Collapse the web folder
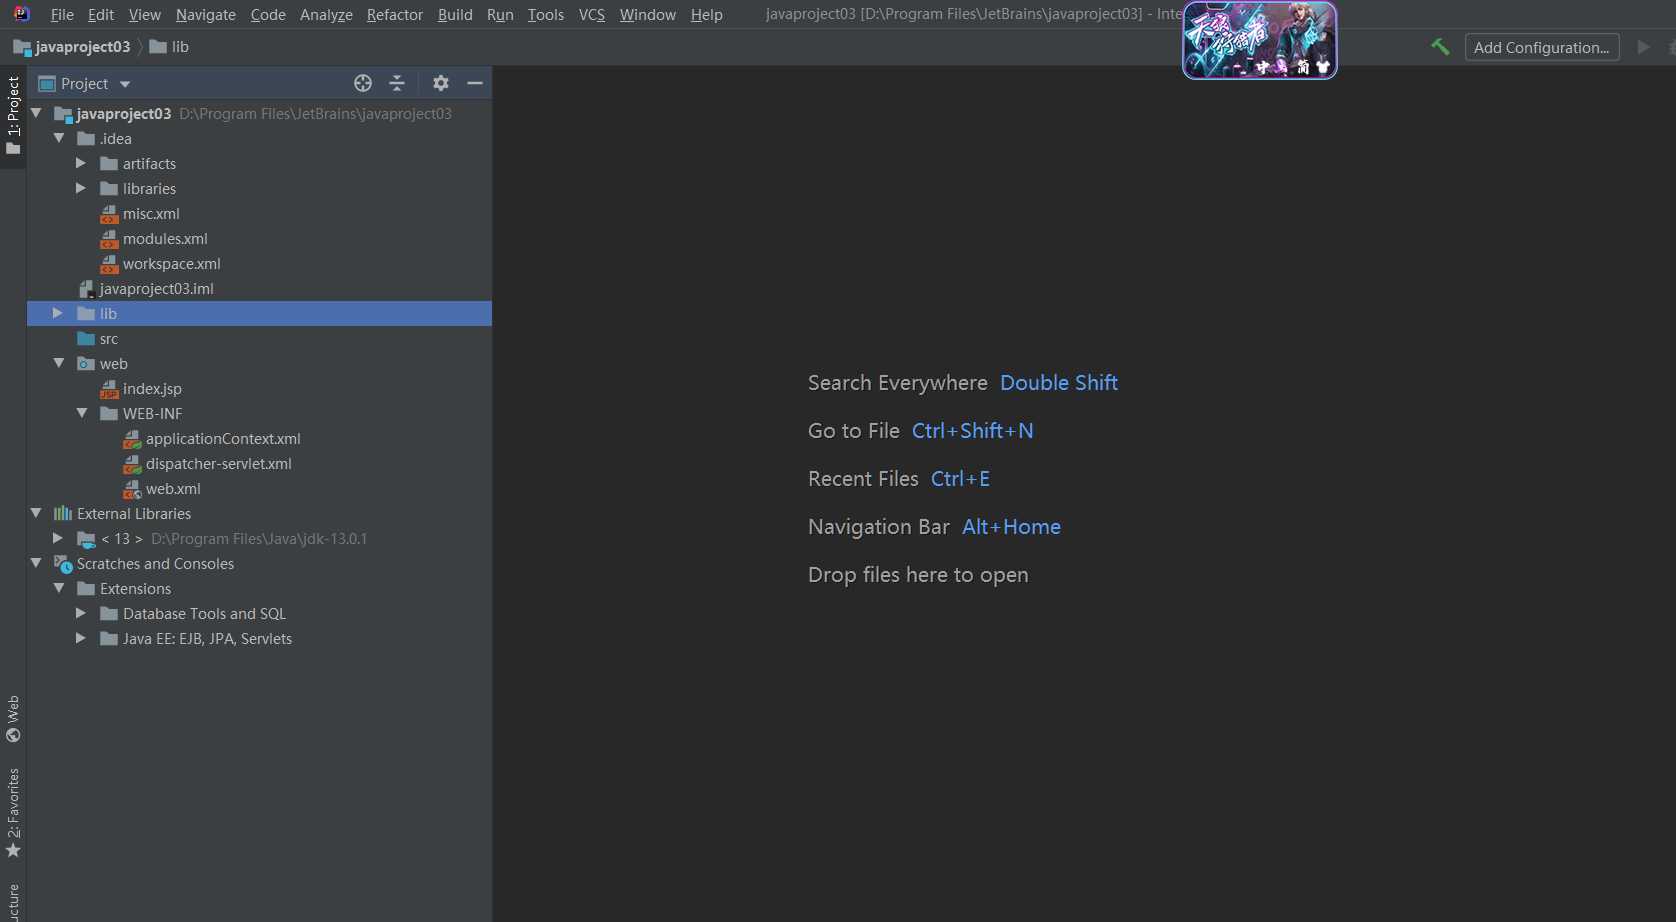 tap(59, 363)
